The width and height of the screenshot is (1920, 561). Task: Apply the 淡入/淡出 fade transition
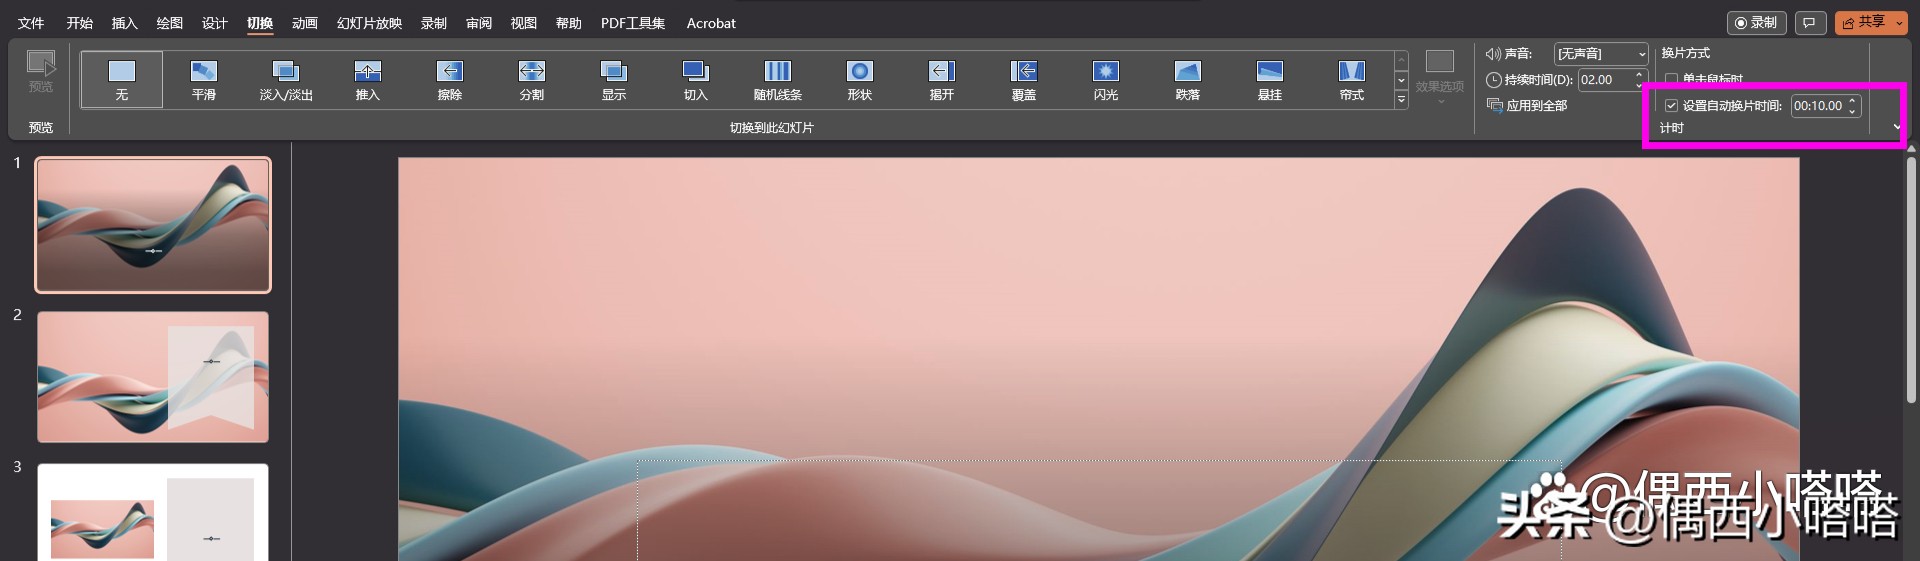click(x=286, y=80)
